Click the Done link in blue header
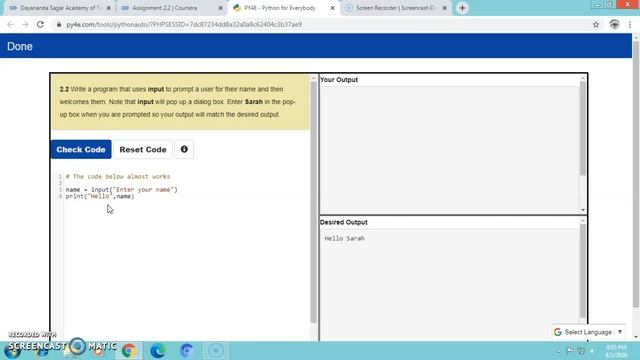 20,46
